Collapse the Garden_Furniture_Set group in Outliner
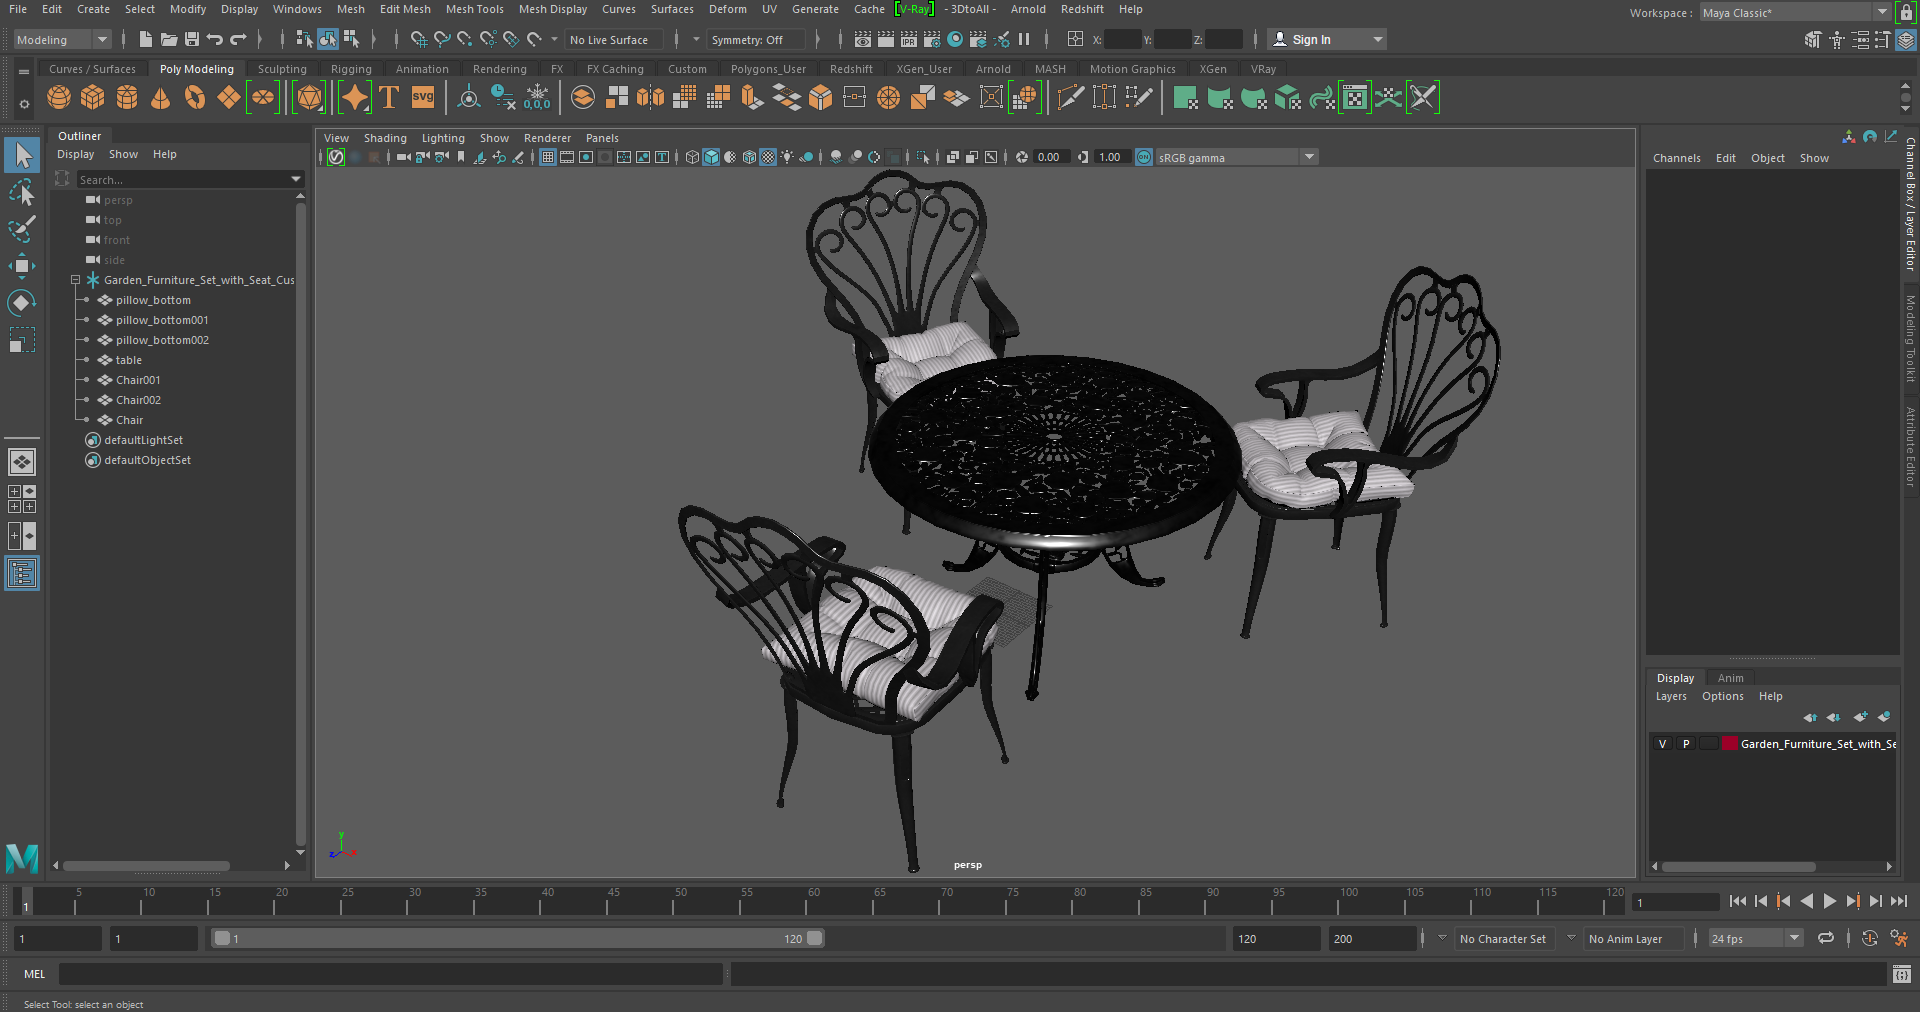The width and height of the screenshot is (1920, 1012). pos(75,280)
